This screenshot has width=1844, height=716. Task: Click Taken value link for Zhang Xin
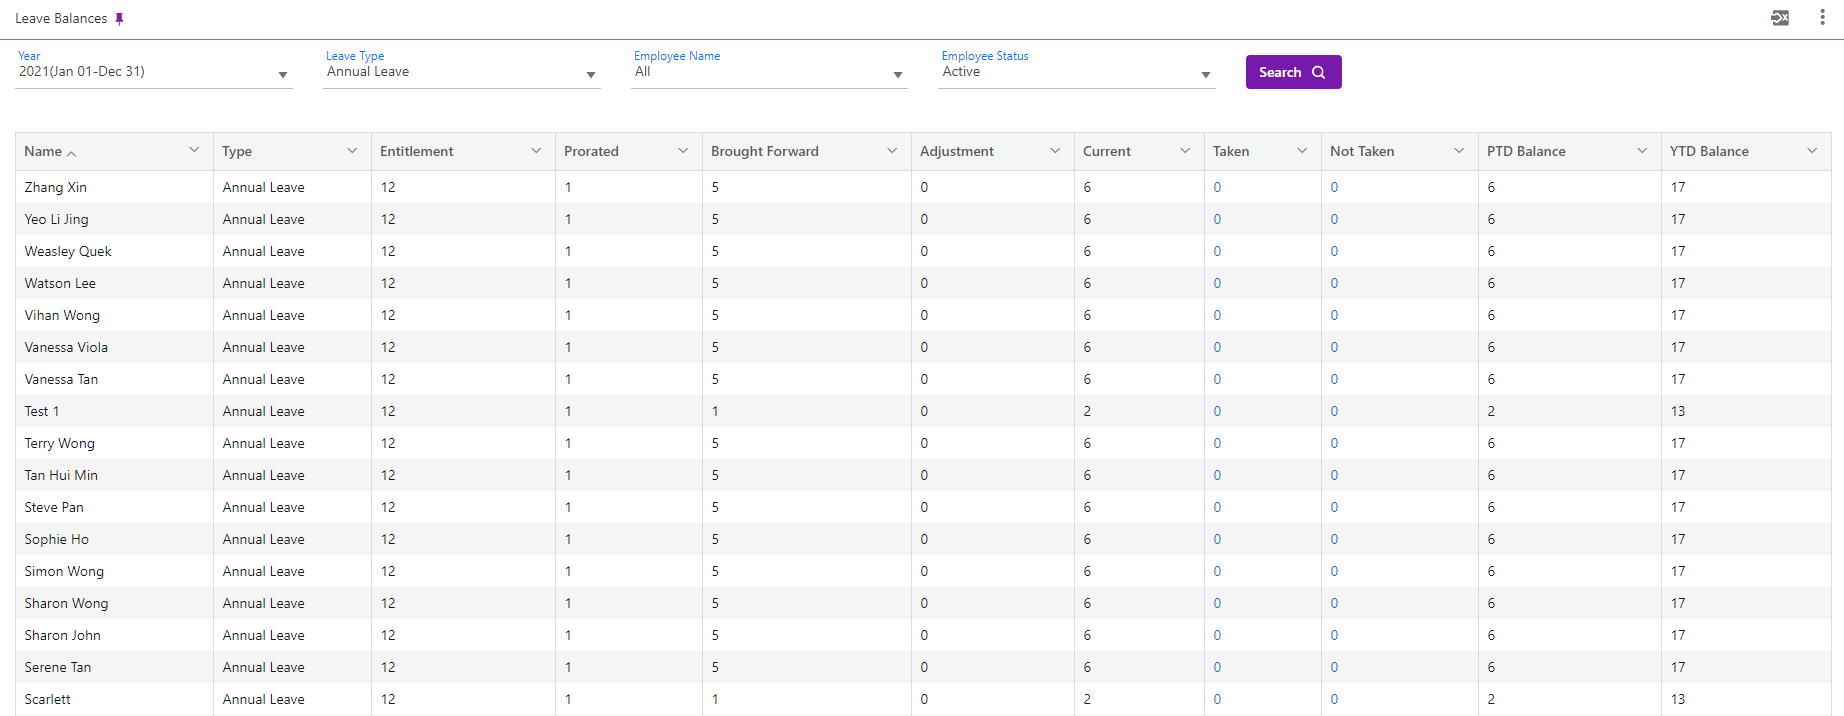tap(1217, 187)
